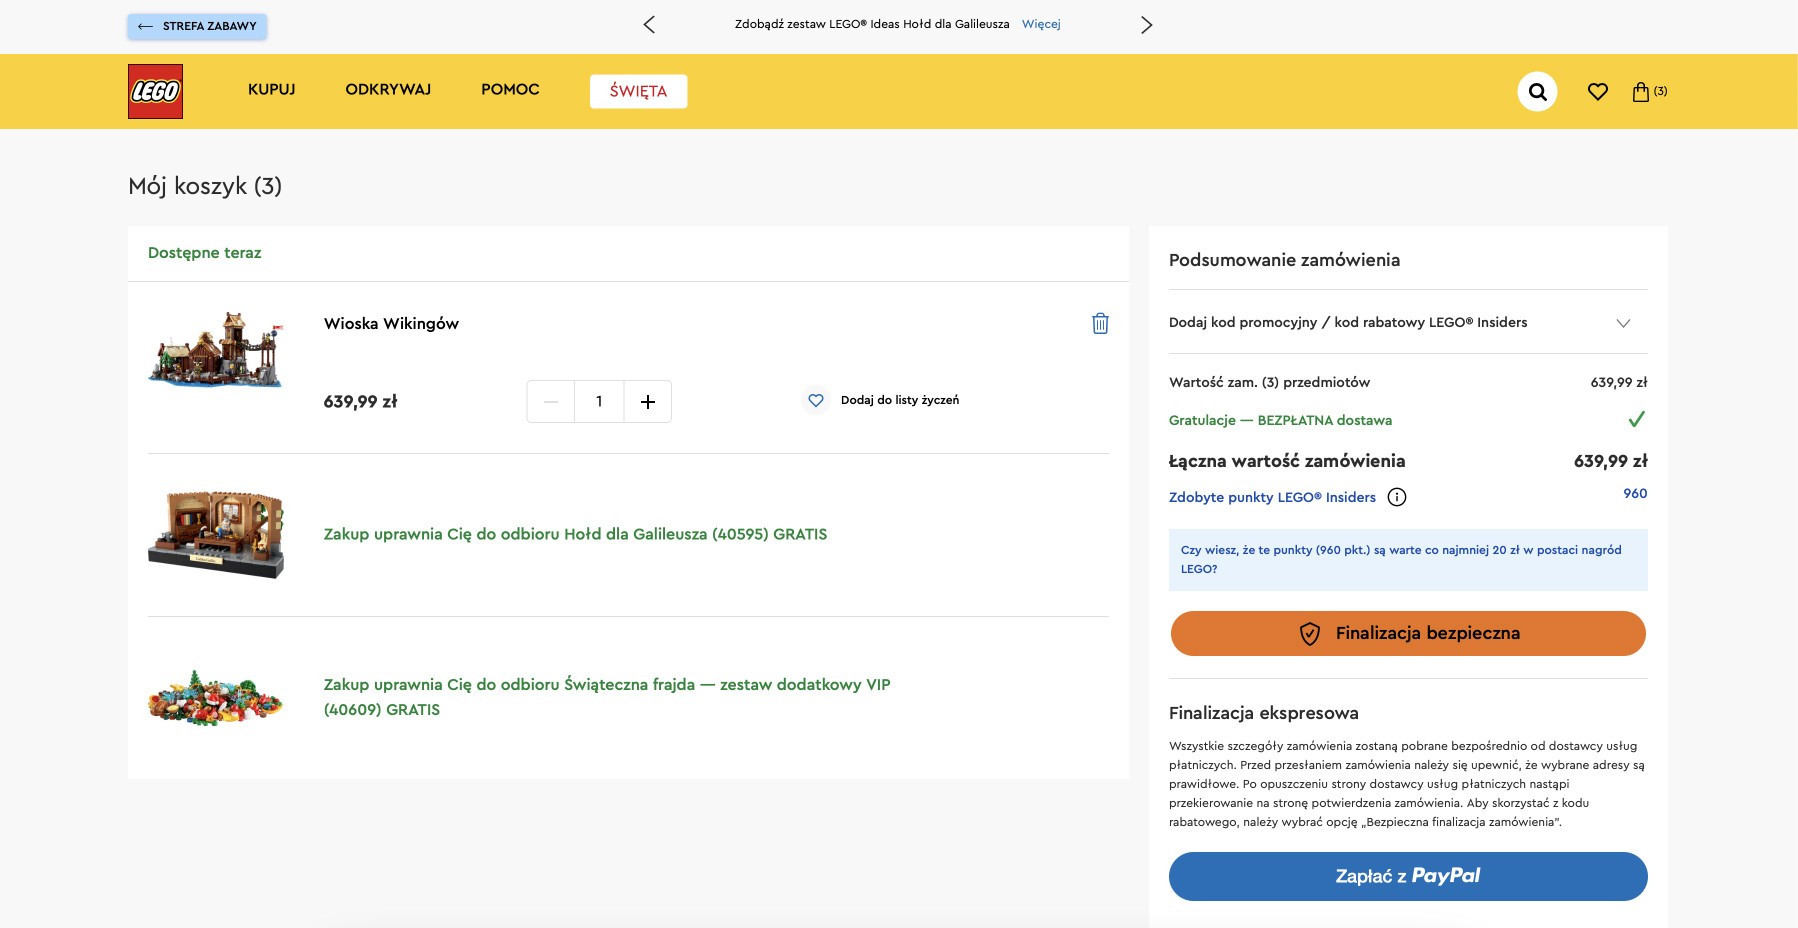Viewport: 1798px width, 928px height.
Task: Click 'Finalizacja ekspresowa' heading
Action: (x=1263, y=713)
